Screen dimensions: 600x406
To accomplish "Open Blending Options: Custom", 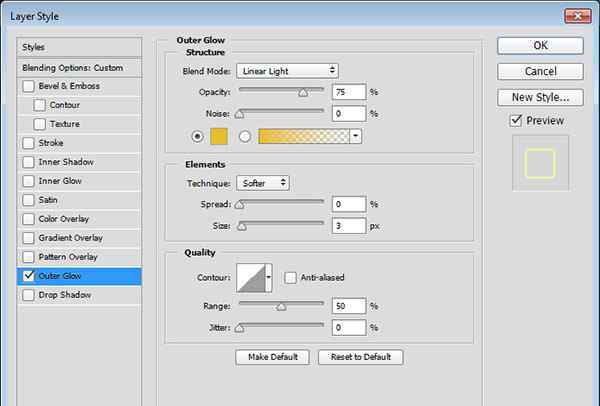I will (79, 68).
